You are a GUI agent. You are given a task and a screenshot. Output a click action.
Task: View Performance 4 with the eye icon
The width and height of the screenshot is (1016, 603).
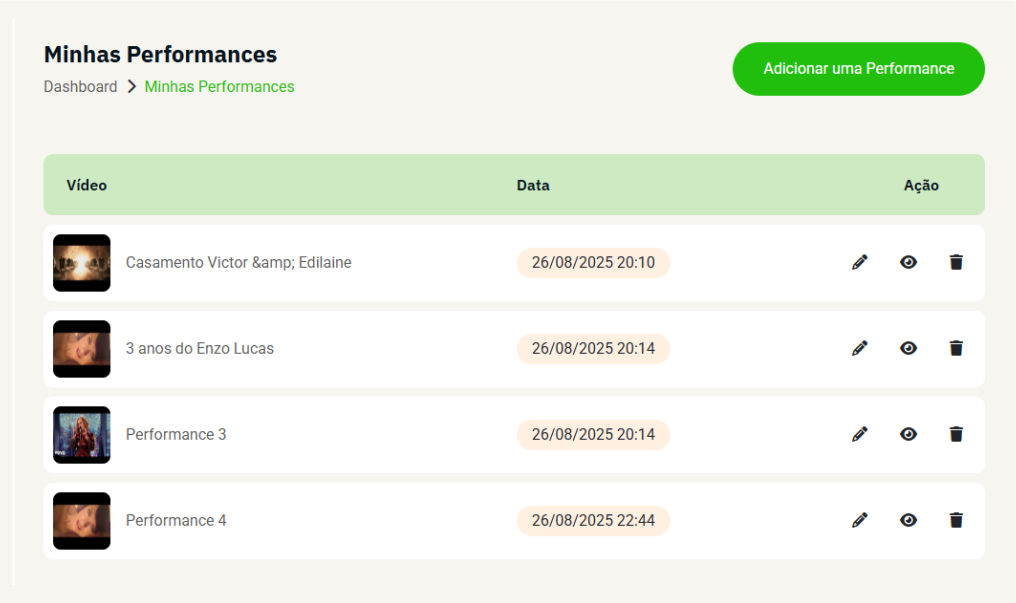tap(908, 521)
